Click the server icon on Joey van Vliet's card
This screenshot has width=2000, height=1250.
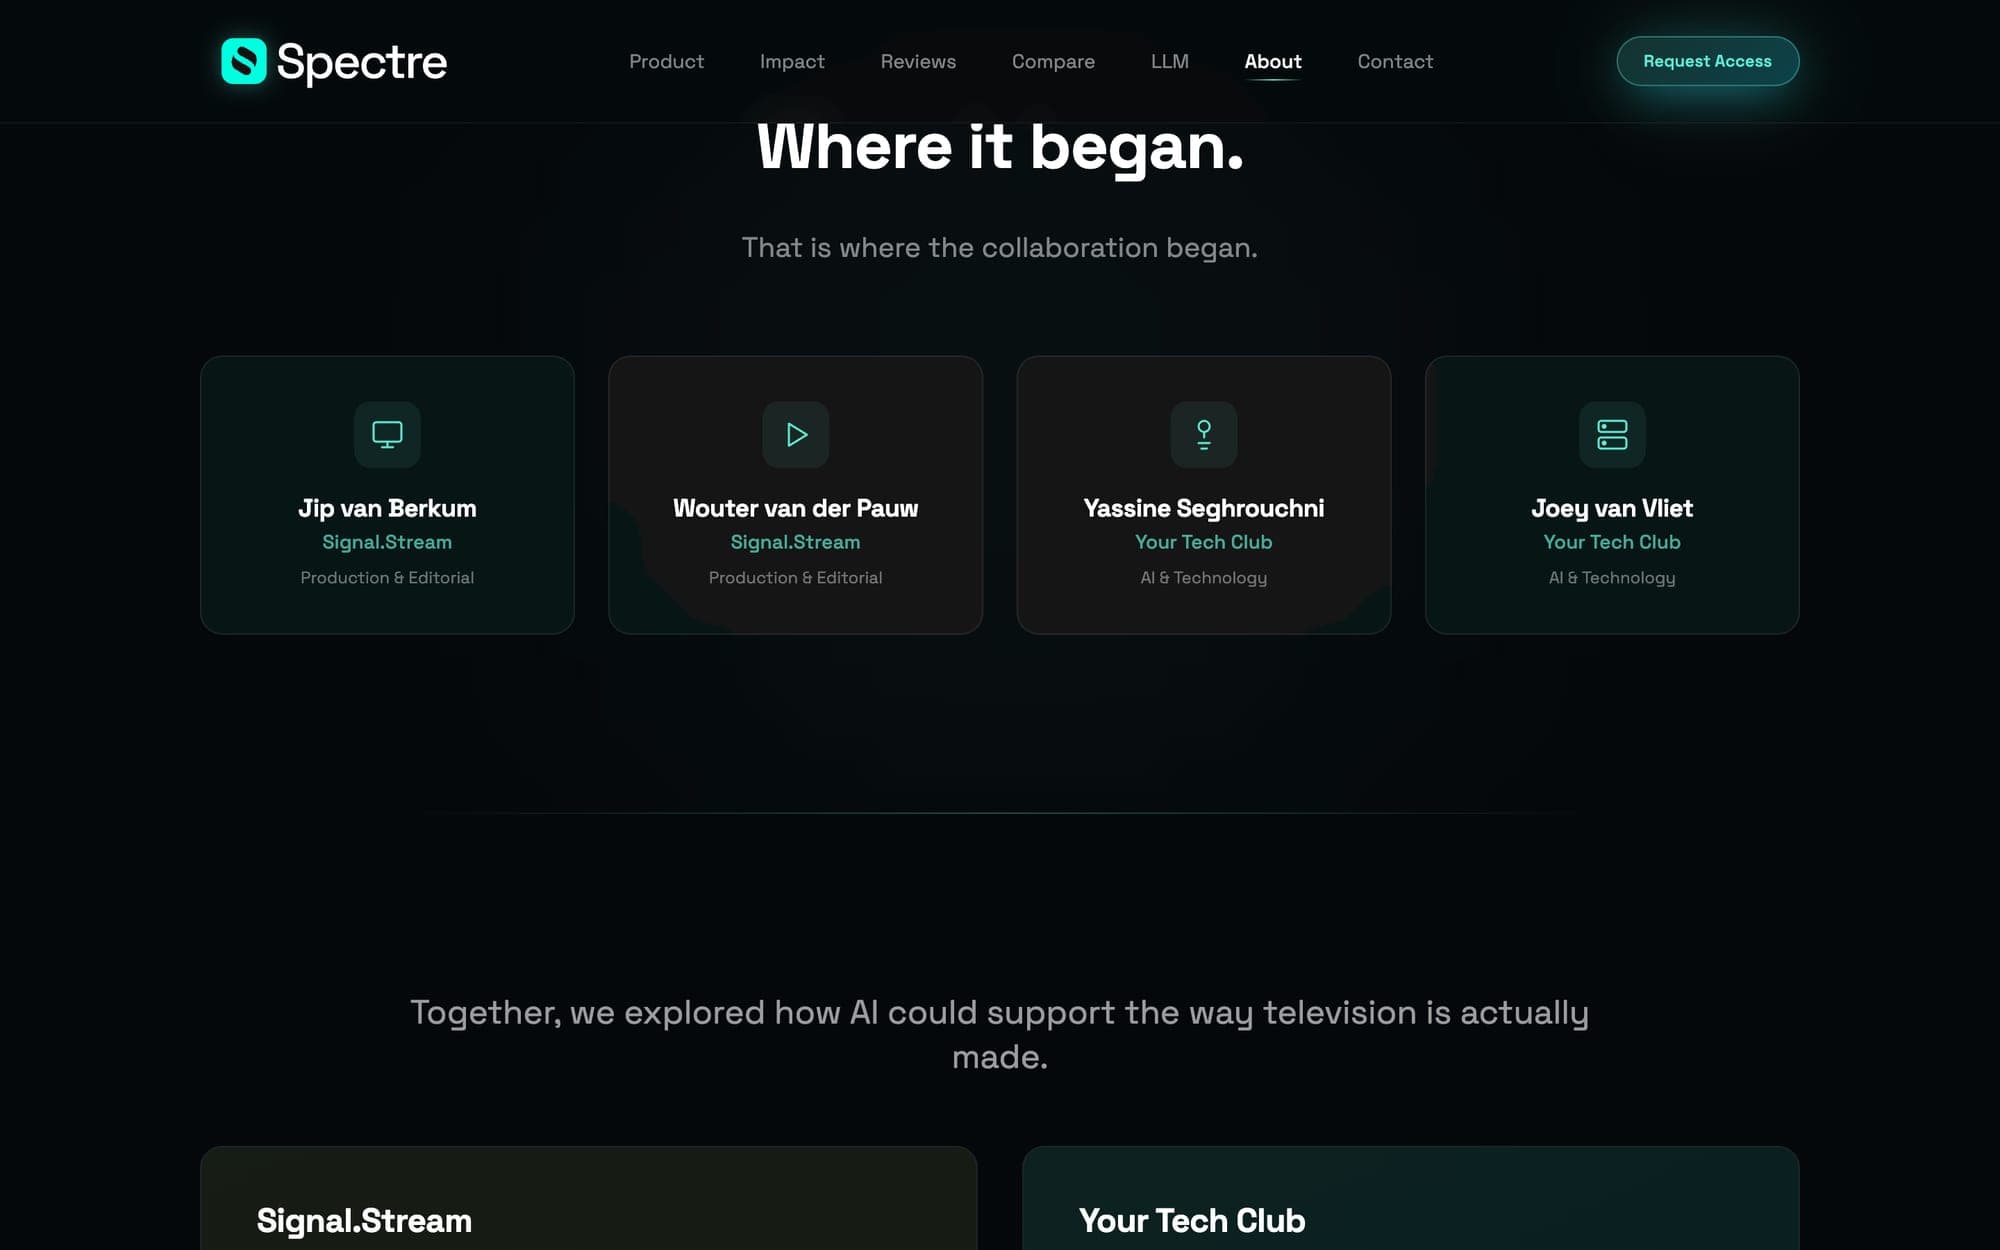[1612, 434]
